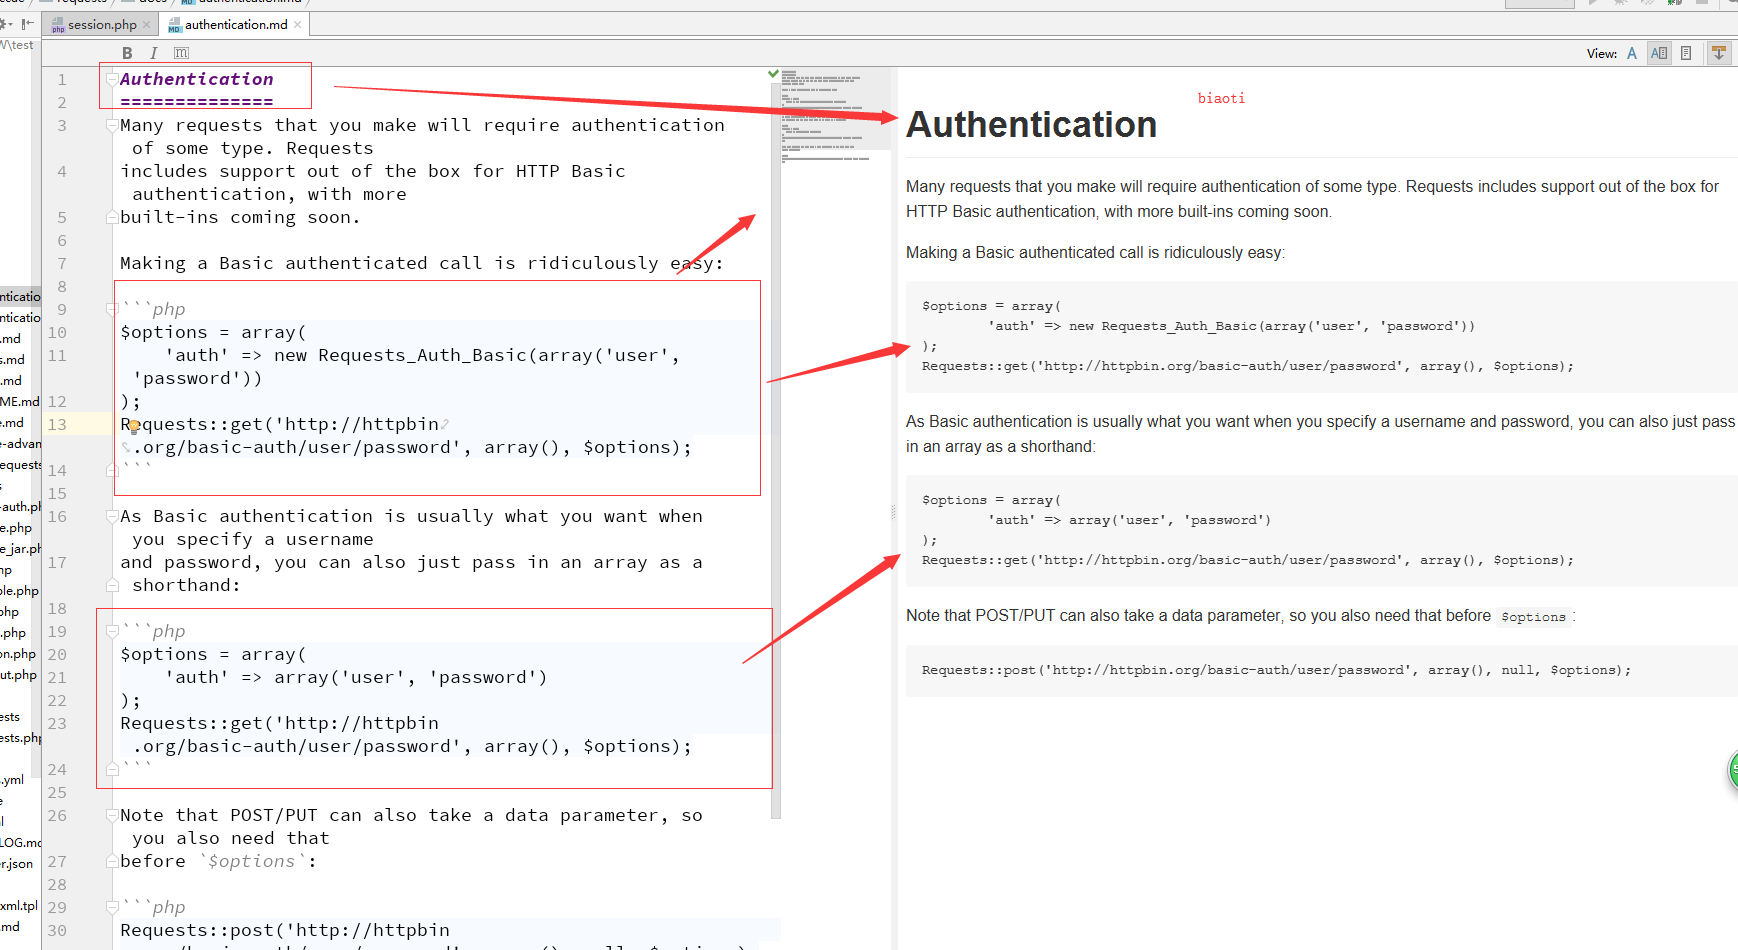Click the green inspection checkmark indicator
This screenshot has width=1738, height=950.
pos(773,74)
